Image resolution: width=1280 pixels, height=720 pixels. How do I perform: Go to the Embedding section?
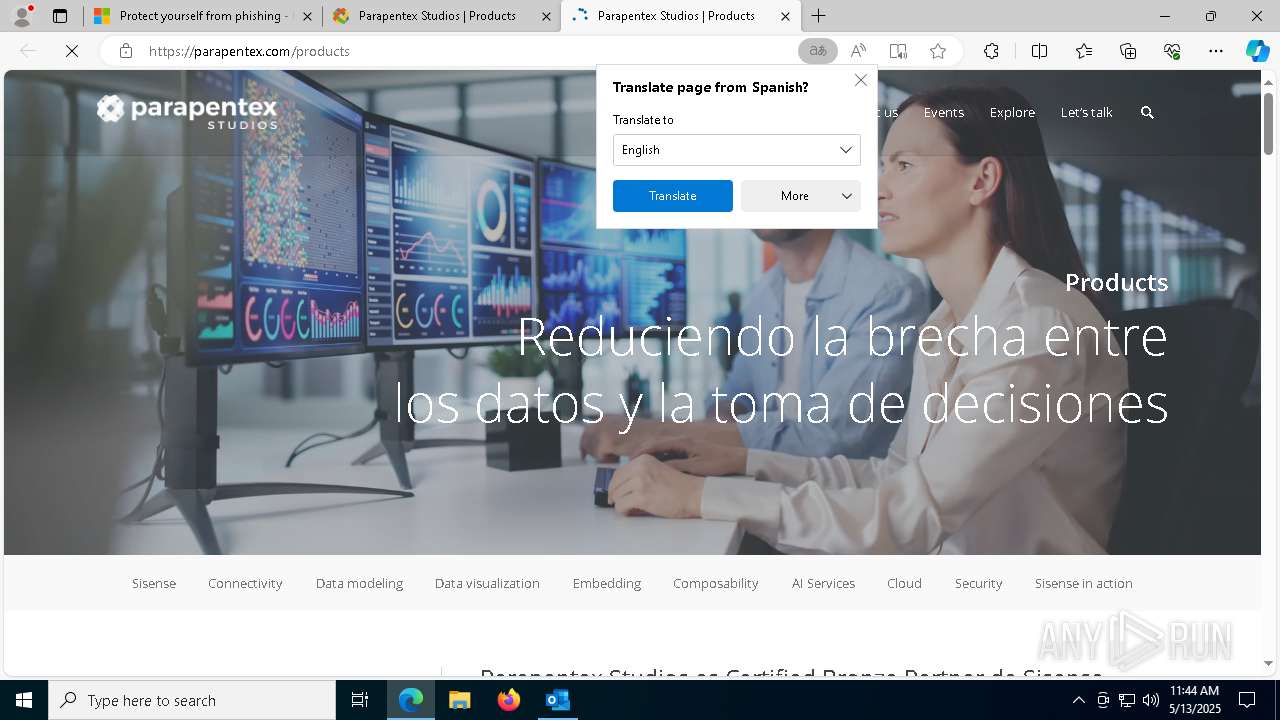pyautogui.click(x=607, y=583)
